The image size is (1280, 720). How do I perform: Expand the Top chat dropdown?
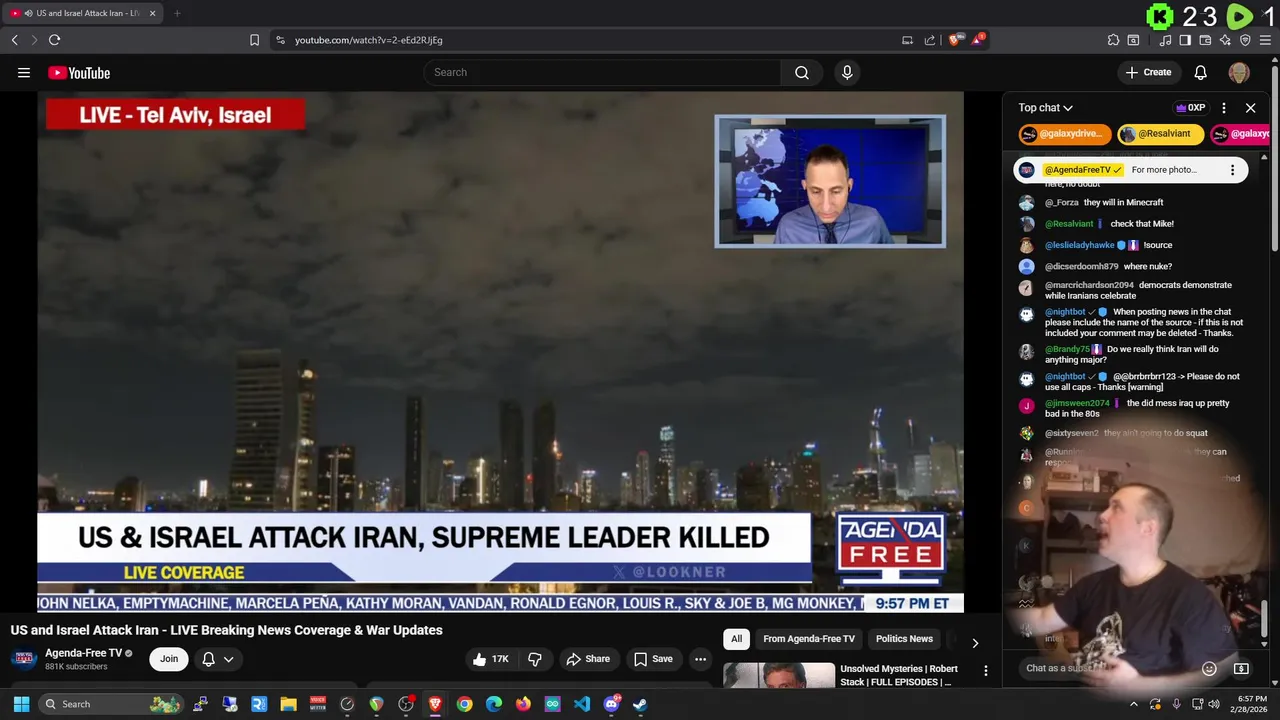click(x=1045, y=108)
